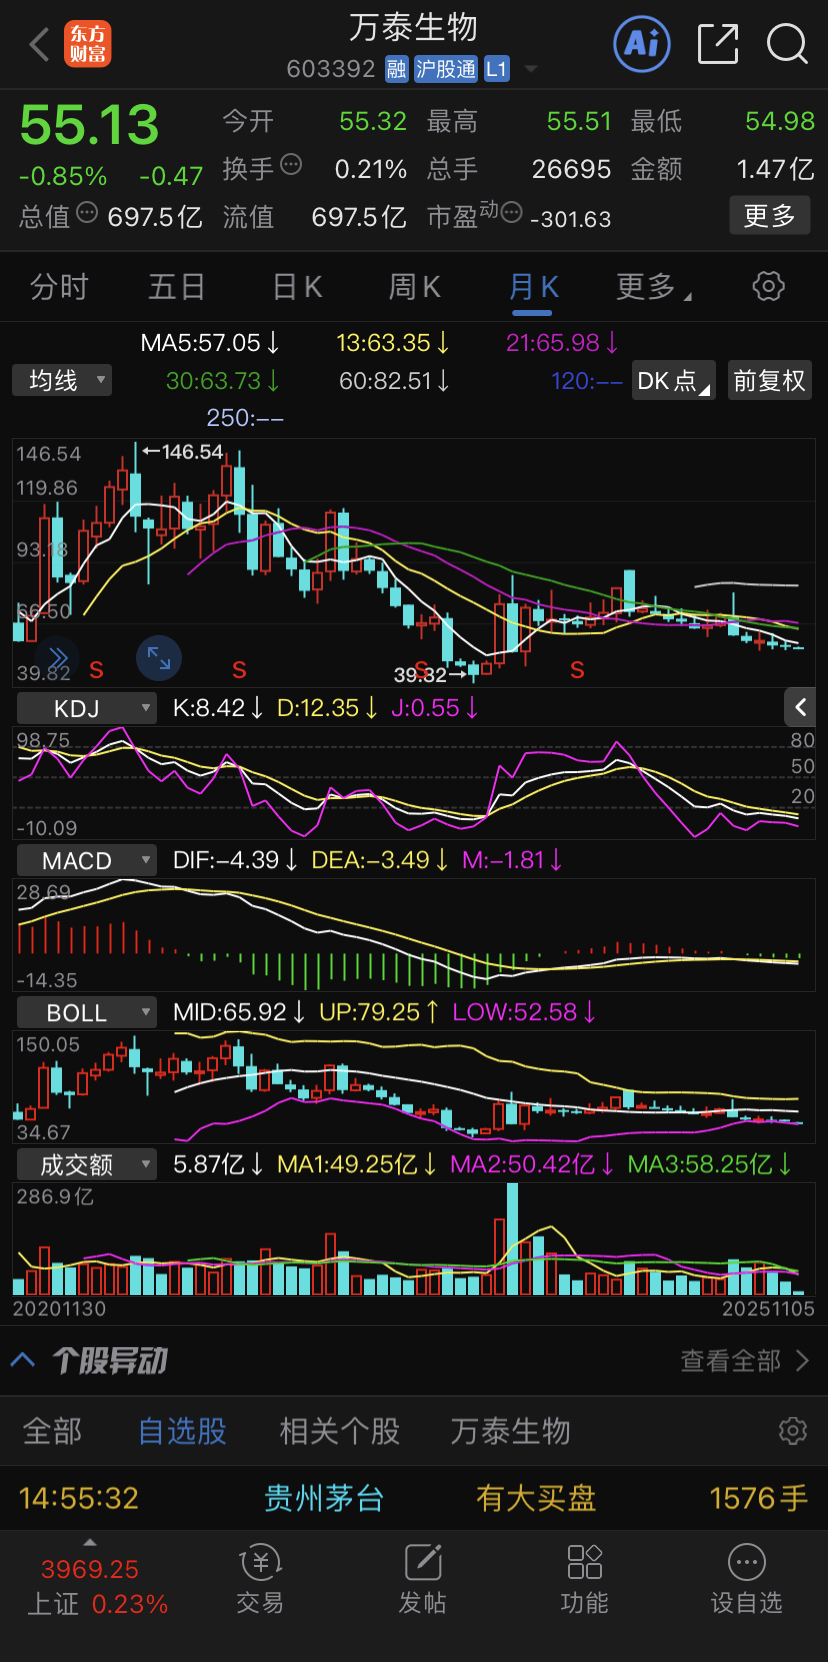Open the 发帖 post icon

tap(422, 1580)
